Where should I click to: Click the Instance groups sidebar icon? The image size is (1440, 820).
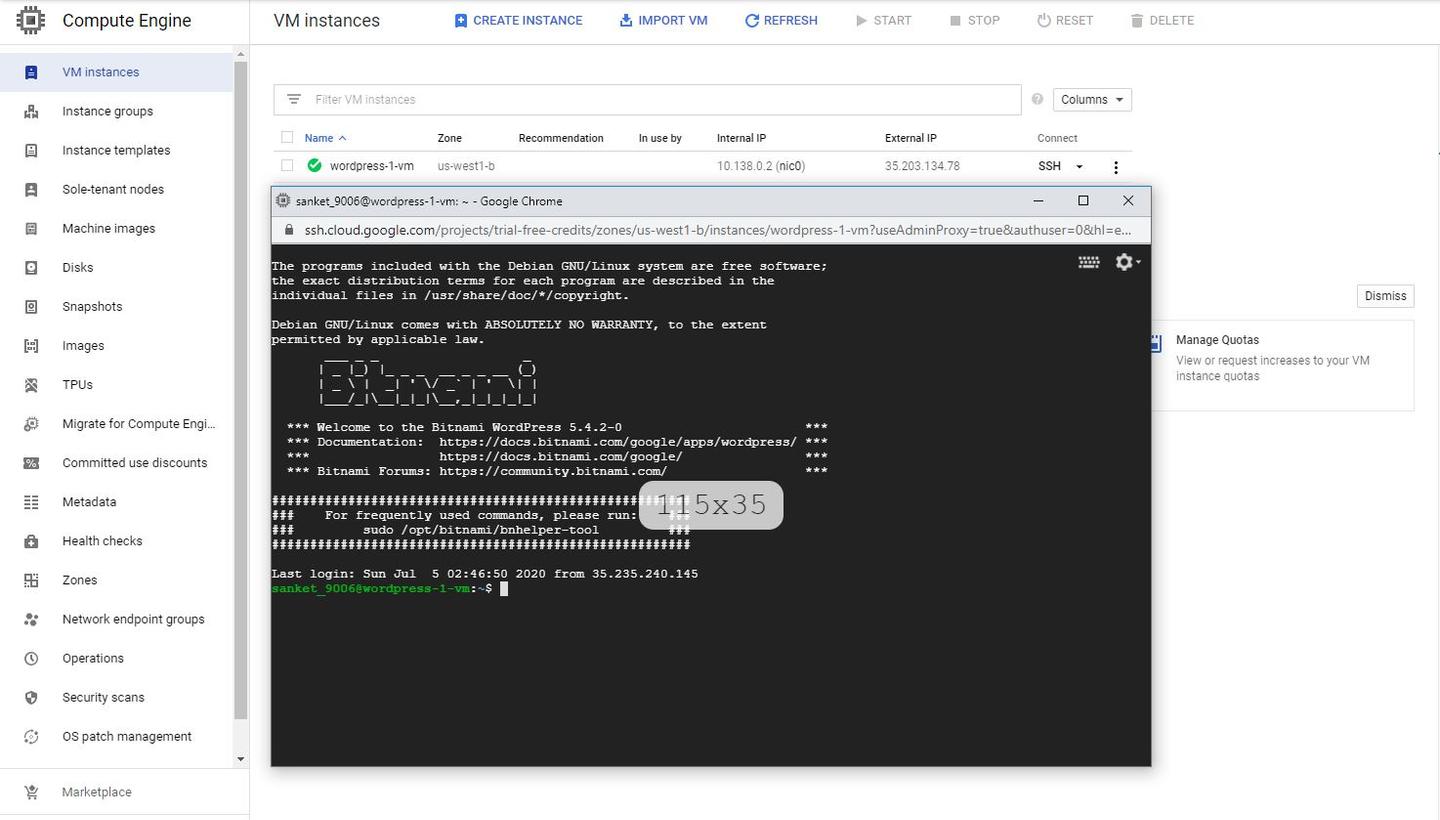tap(31, 111)
